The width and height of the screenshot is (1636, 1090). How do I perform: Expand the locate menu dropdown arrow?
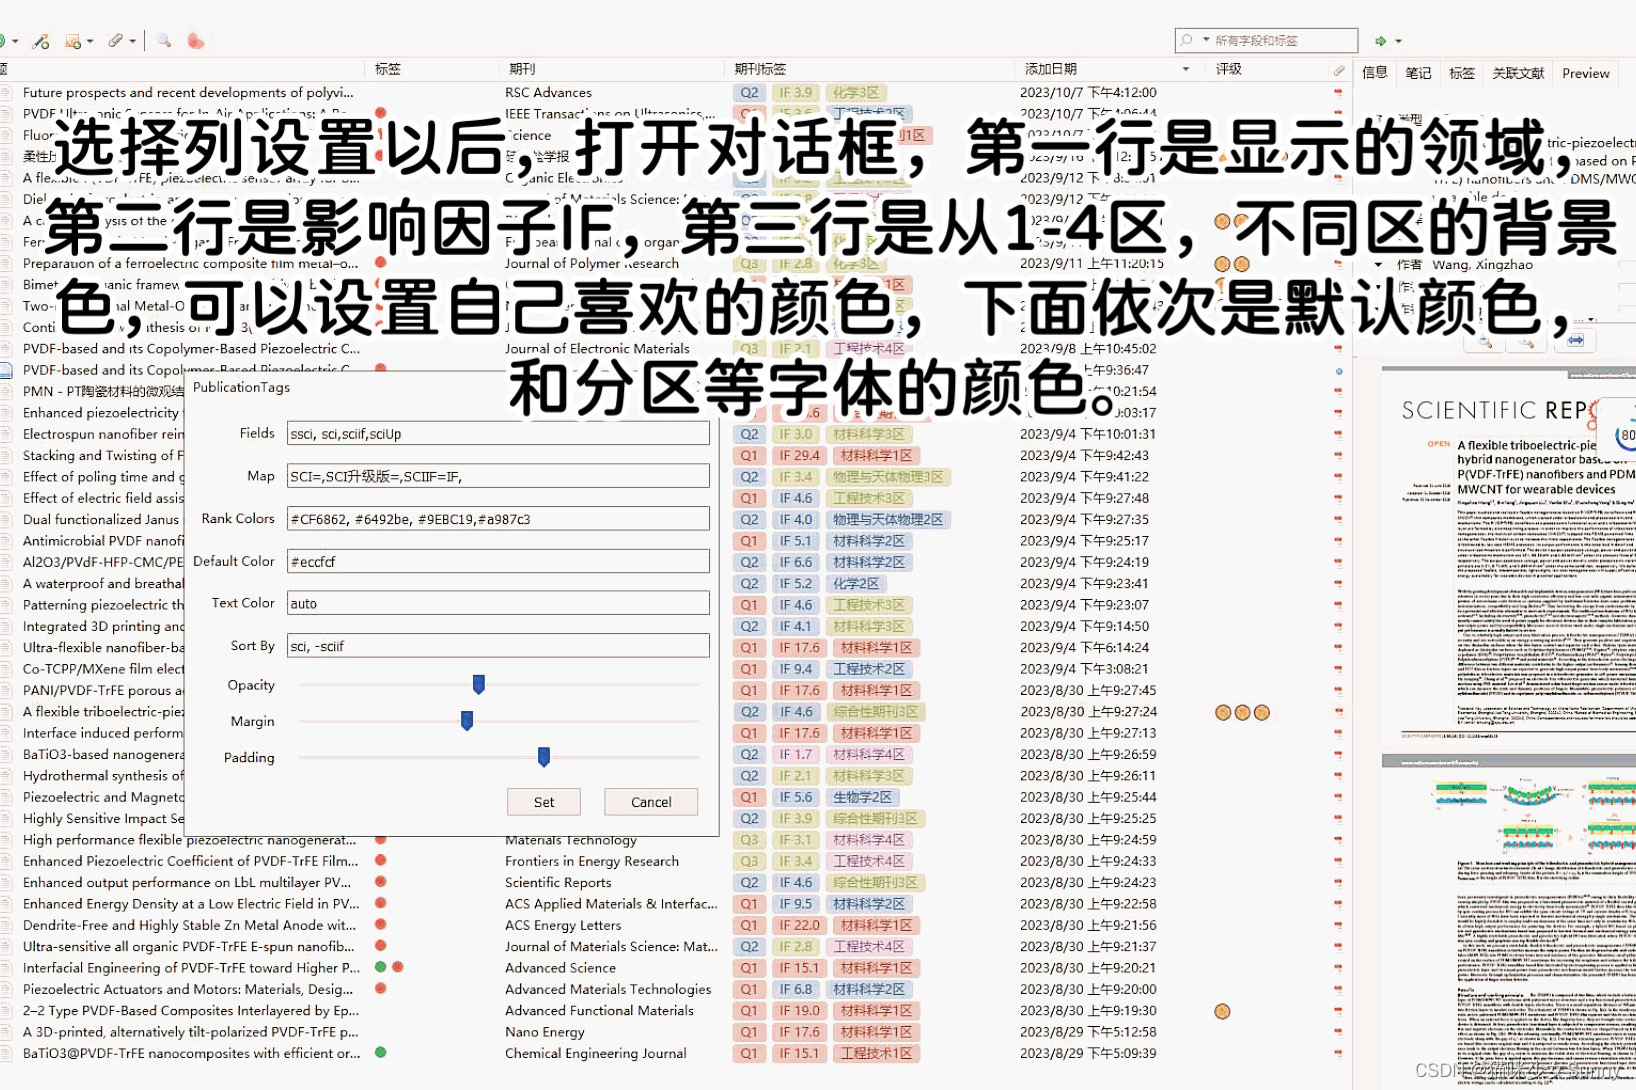pos(1398,42)
